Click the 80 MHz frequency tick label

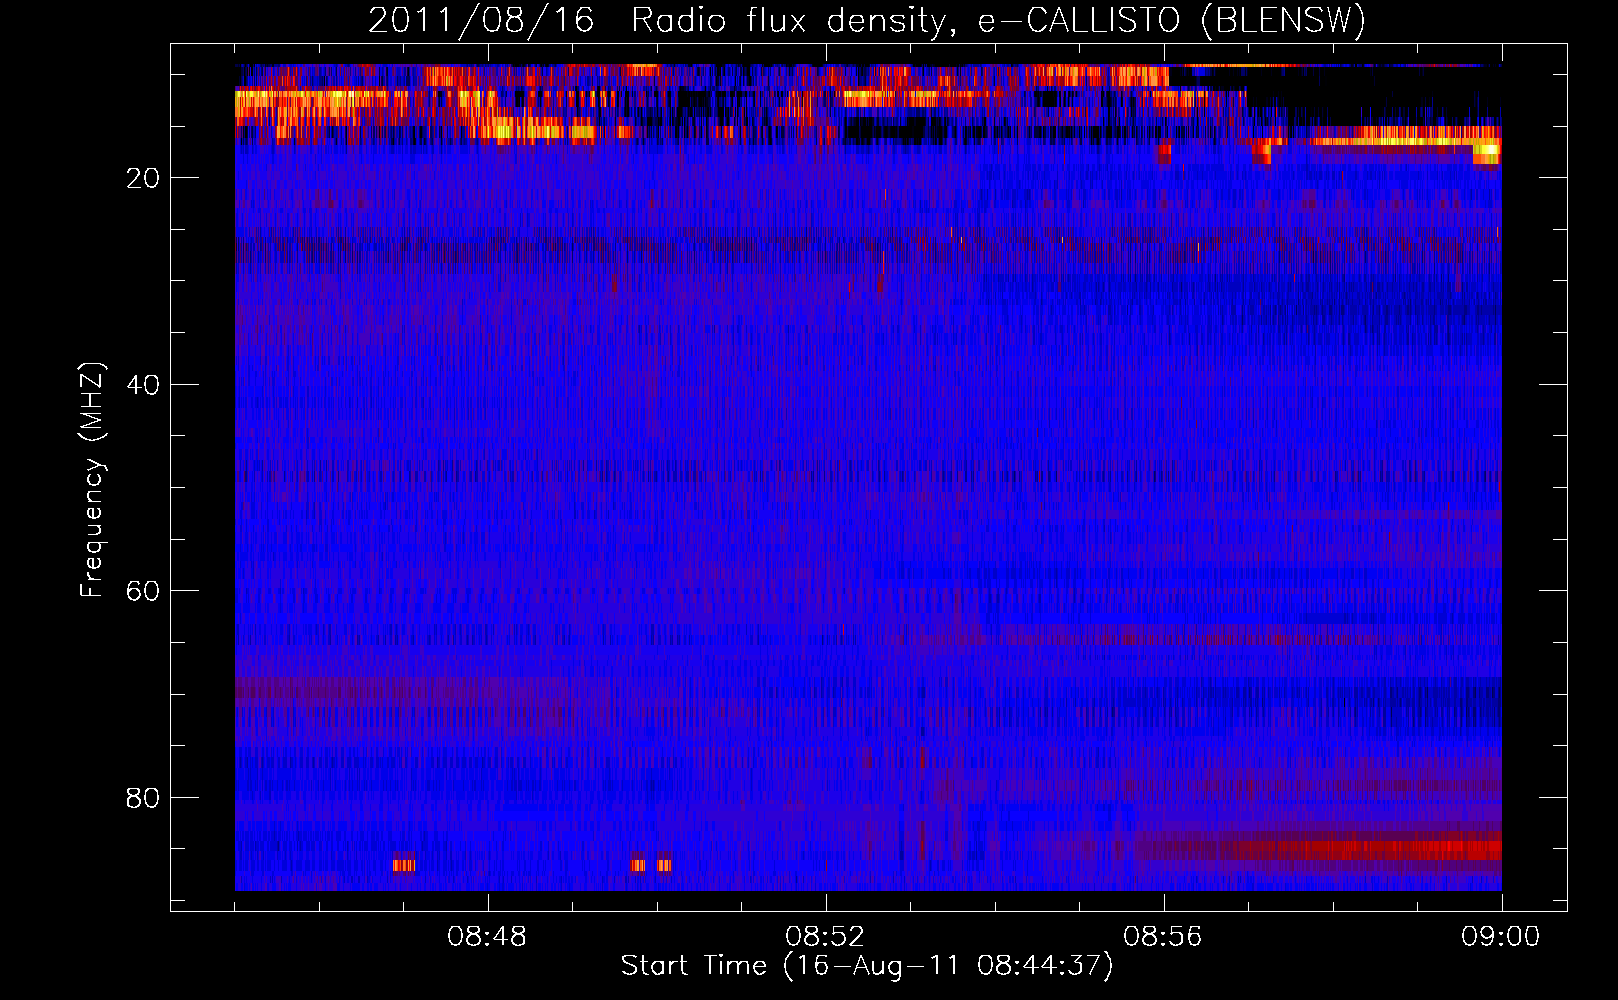[x=143, y=798]
